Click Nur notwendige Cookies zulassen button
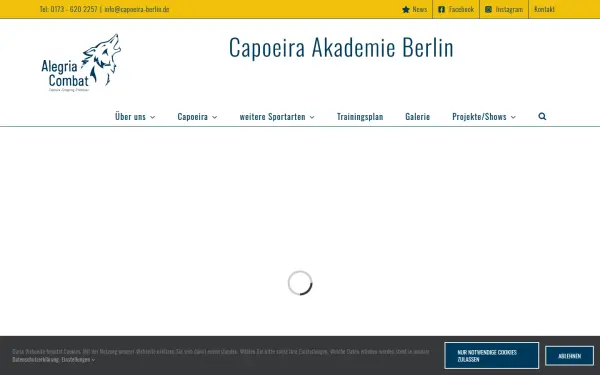 (491, 355)
